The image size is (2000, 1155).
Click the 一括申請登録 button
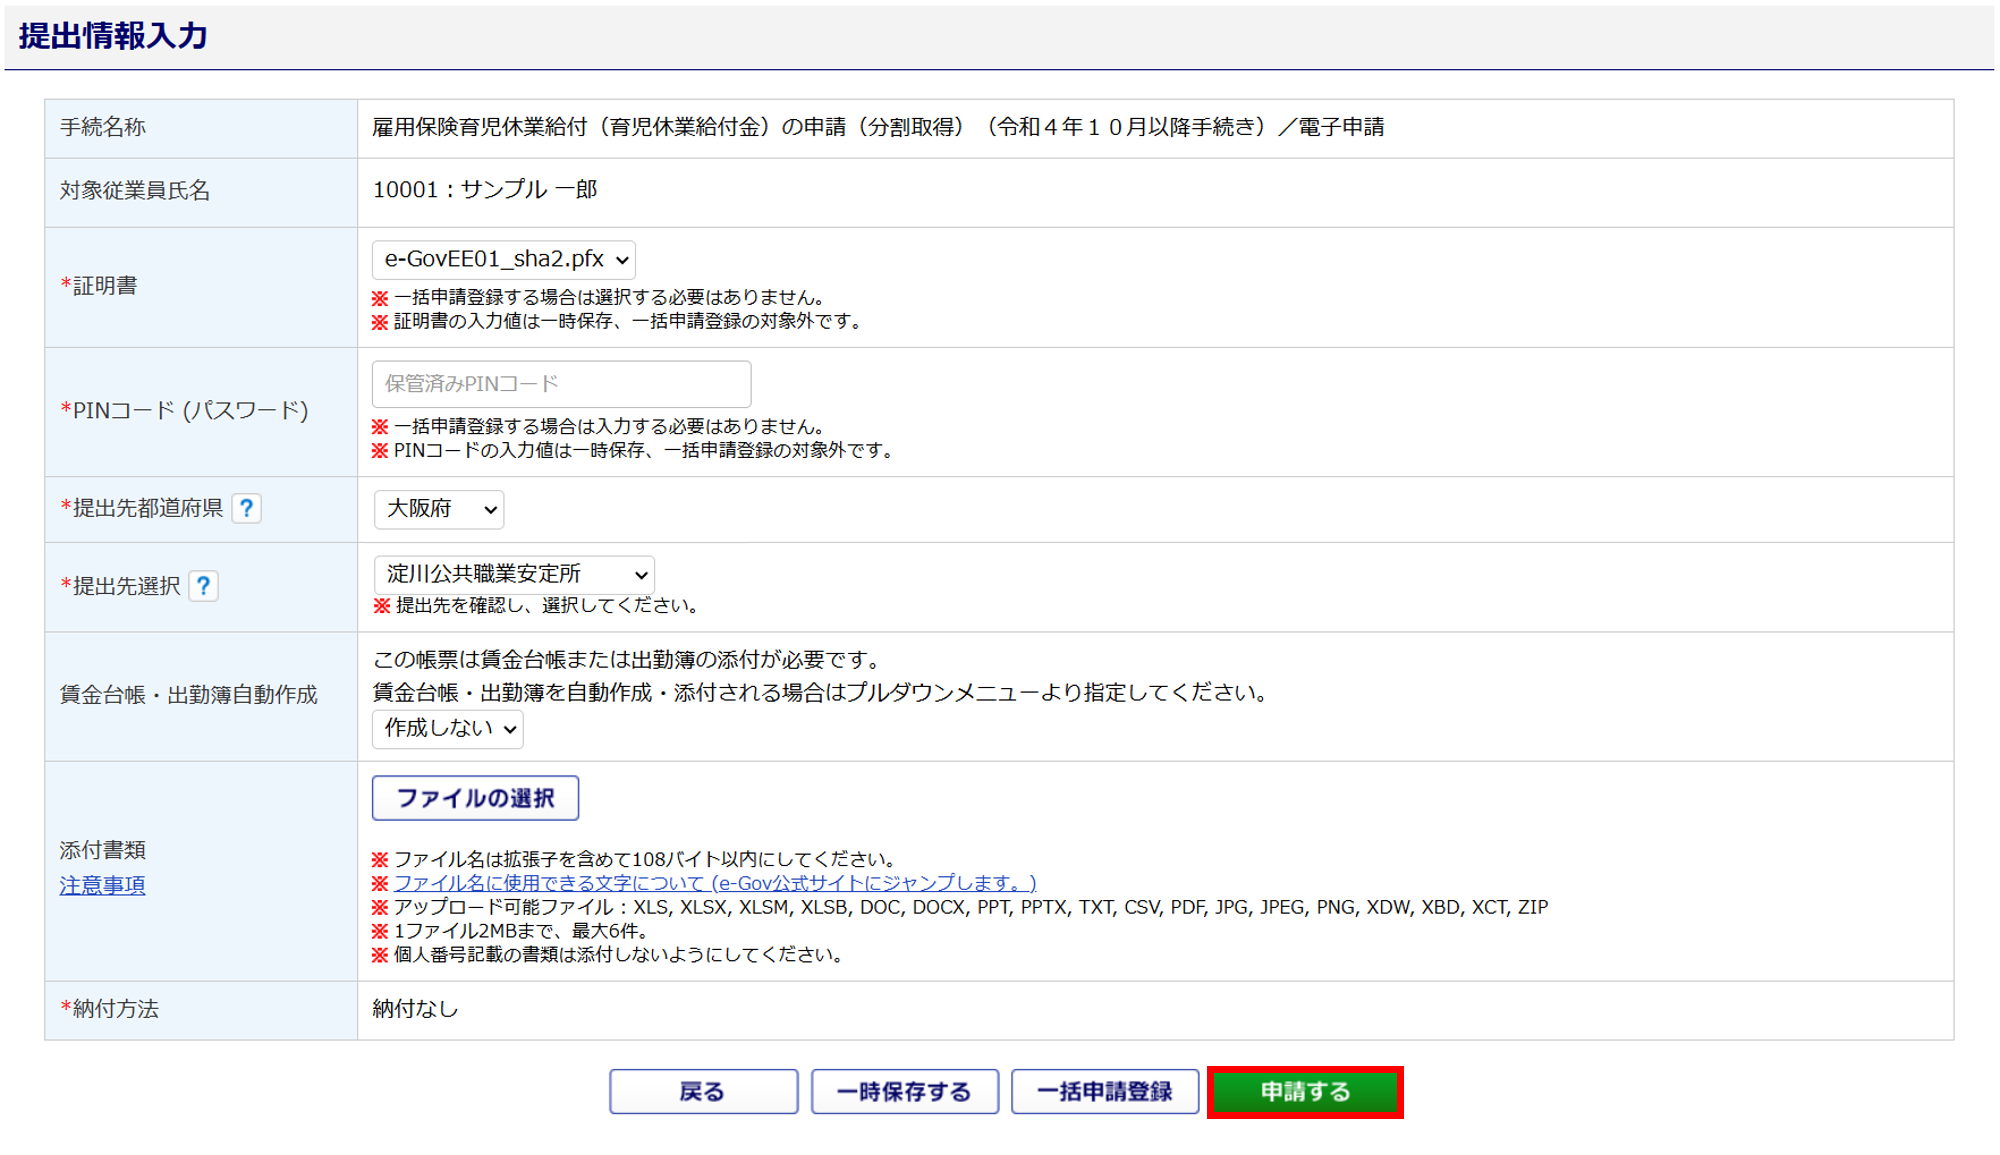coord(1104,1092)
